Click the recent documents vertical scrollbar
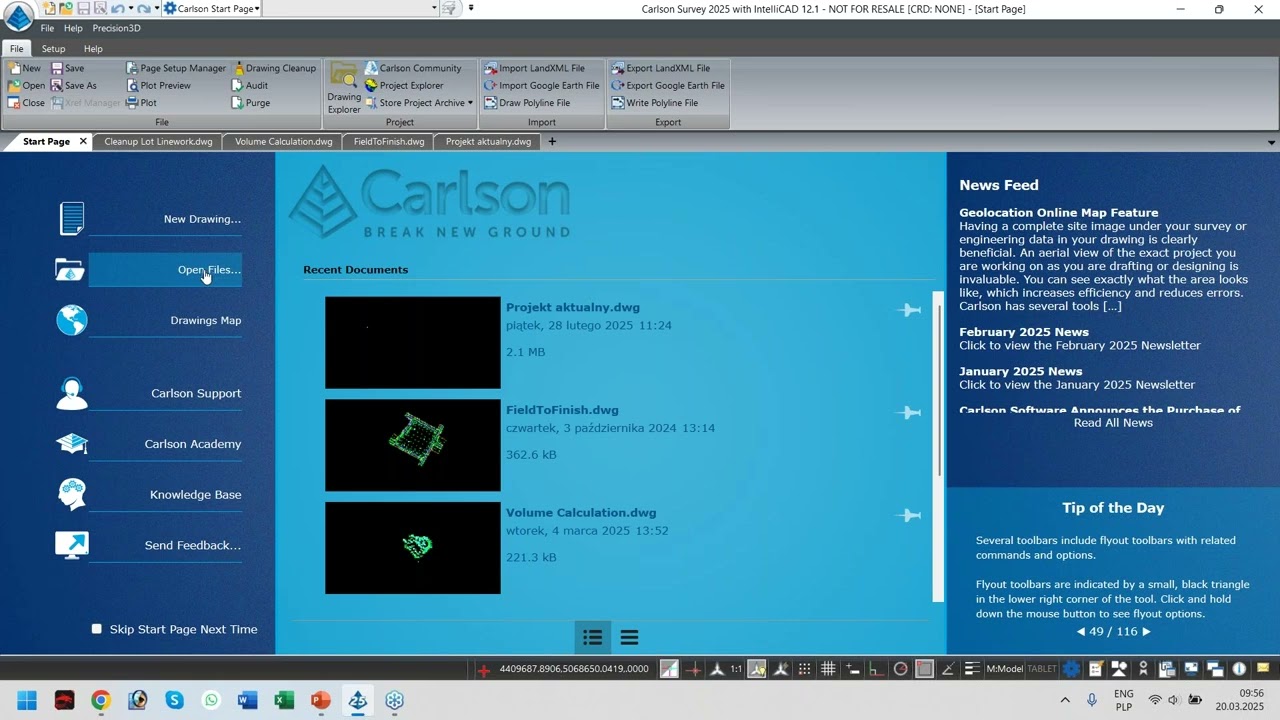Image resolution: width=1280 pixels, height=720 pixels. tap(938, 447)
